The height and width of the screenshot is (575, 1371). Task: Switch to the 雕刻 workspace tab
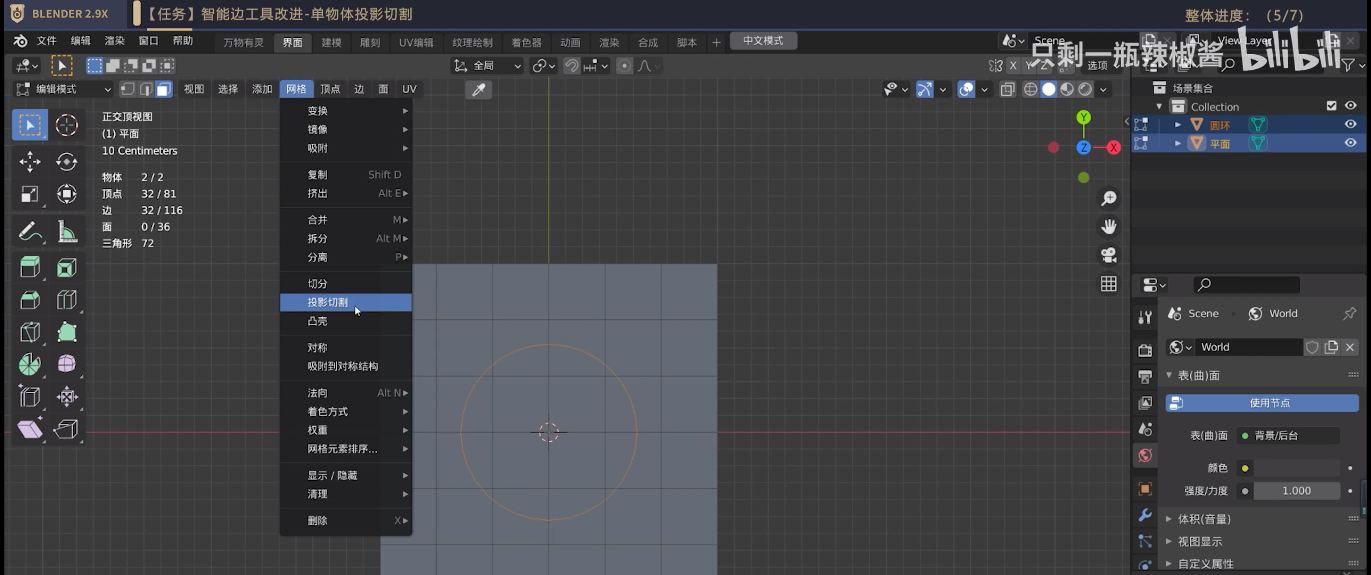click(370, 43)
